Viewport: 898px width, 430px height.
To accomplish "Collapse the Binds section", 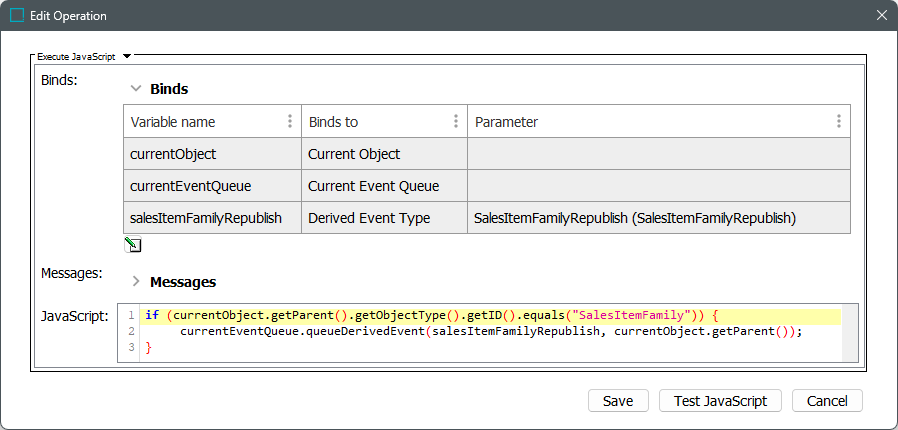I will 136,89.
